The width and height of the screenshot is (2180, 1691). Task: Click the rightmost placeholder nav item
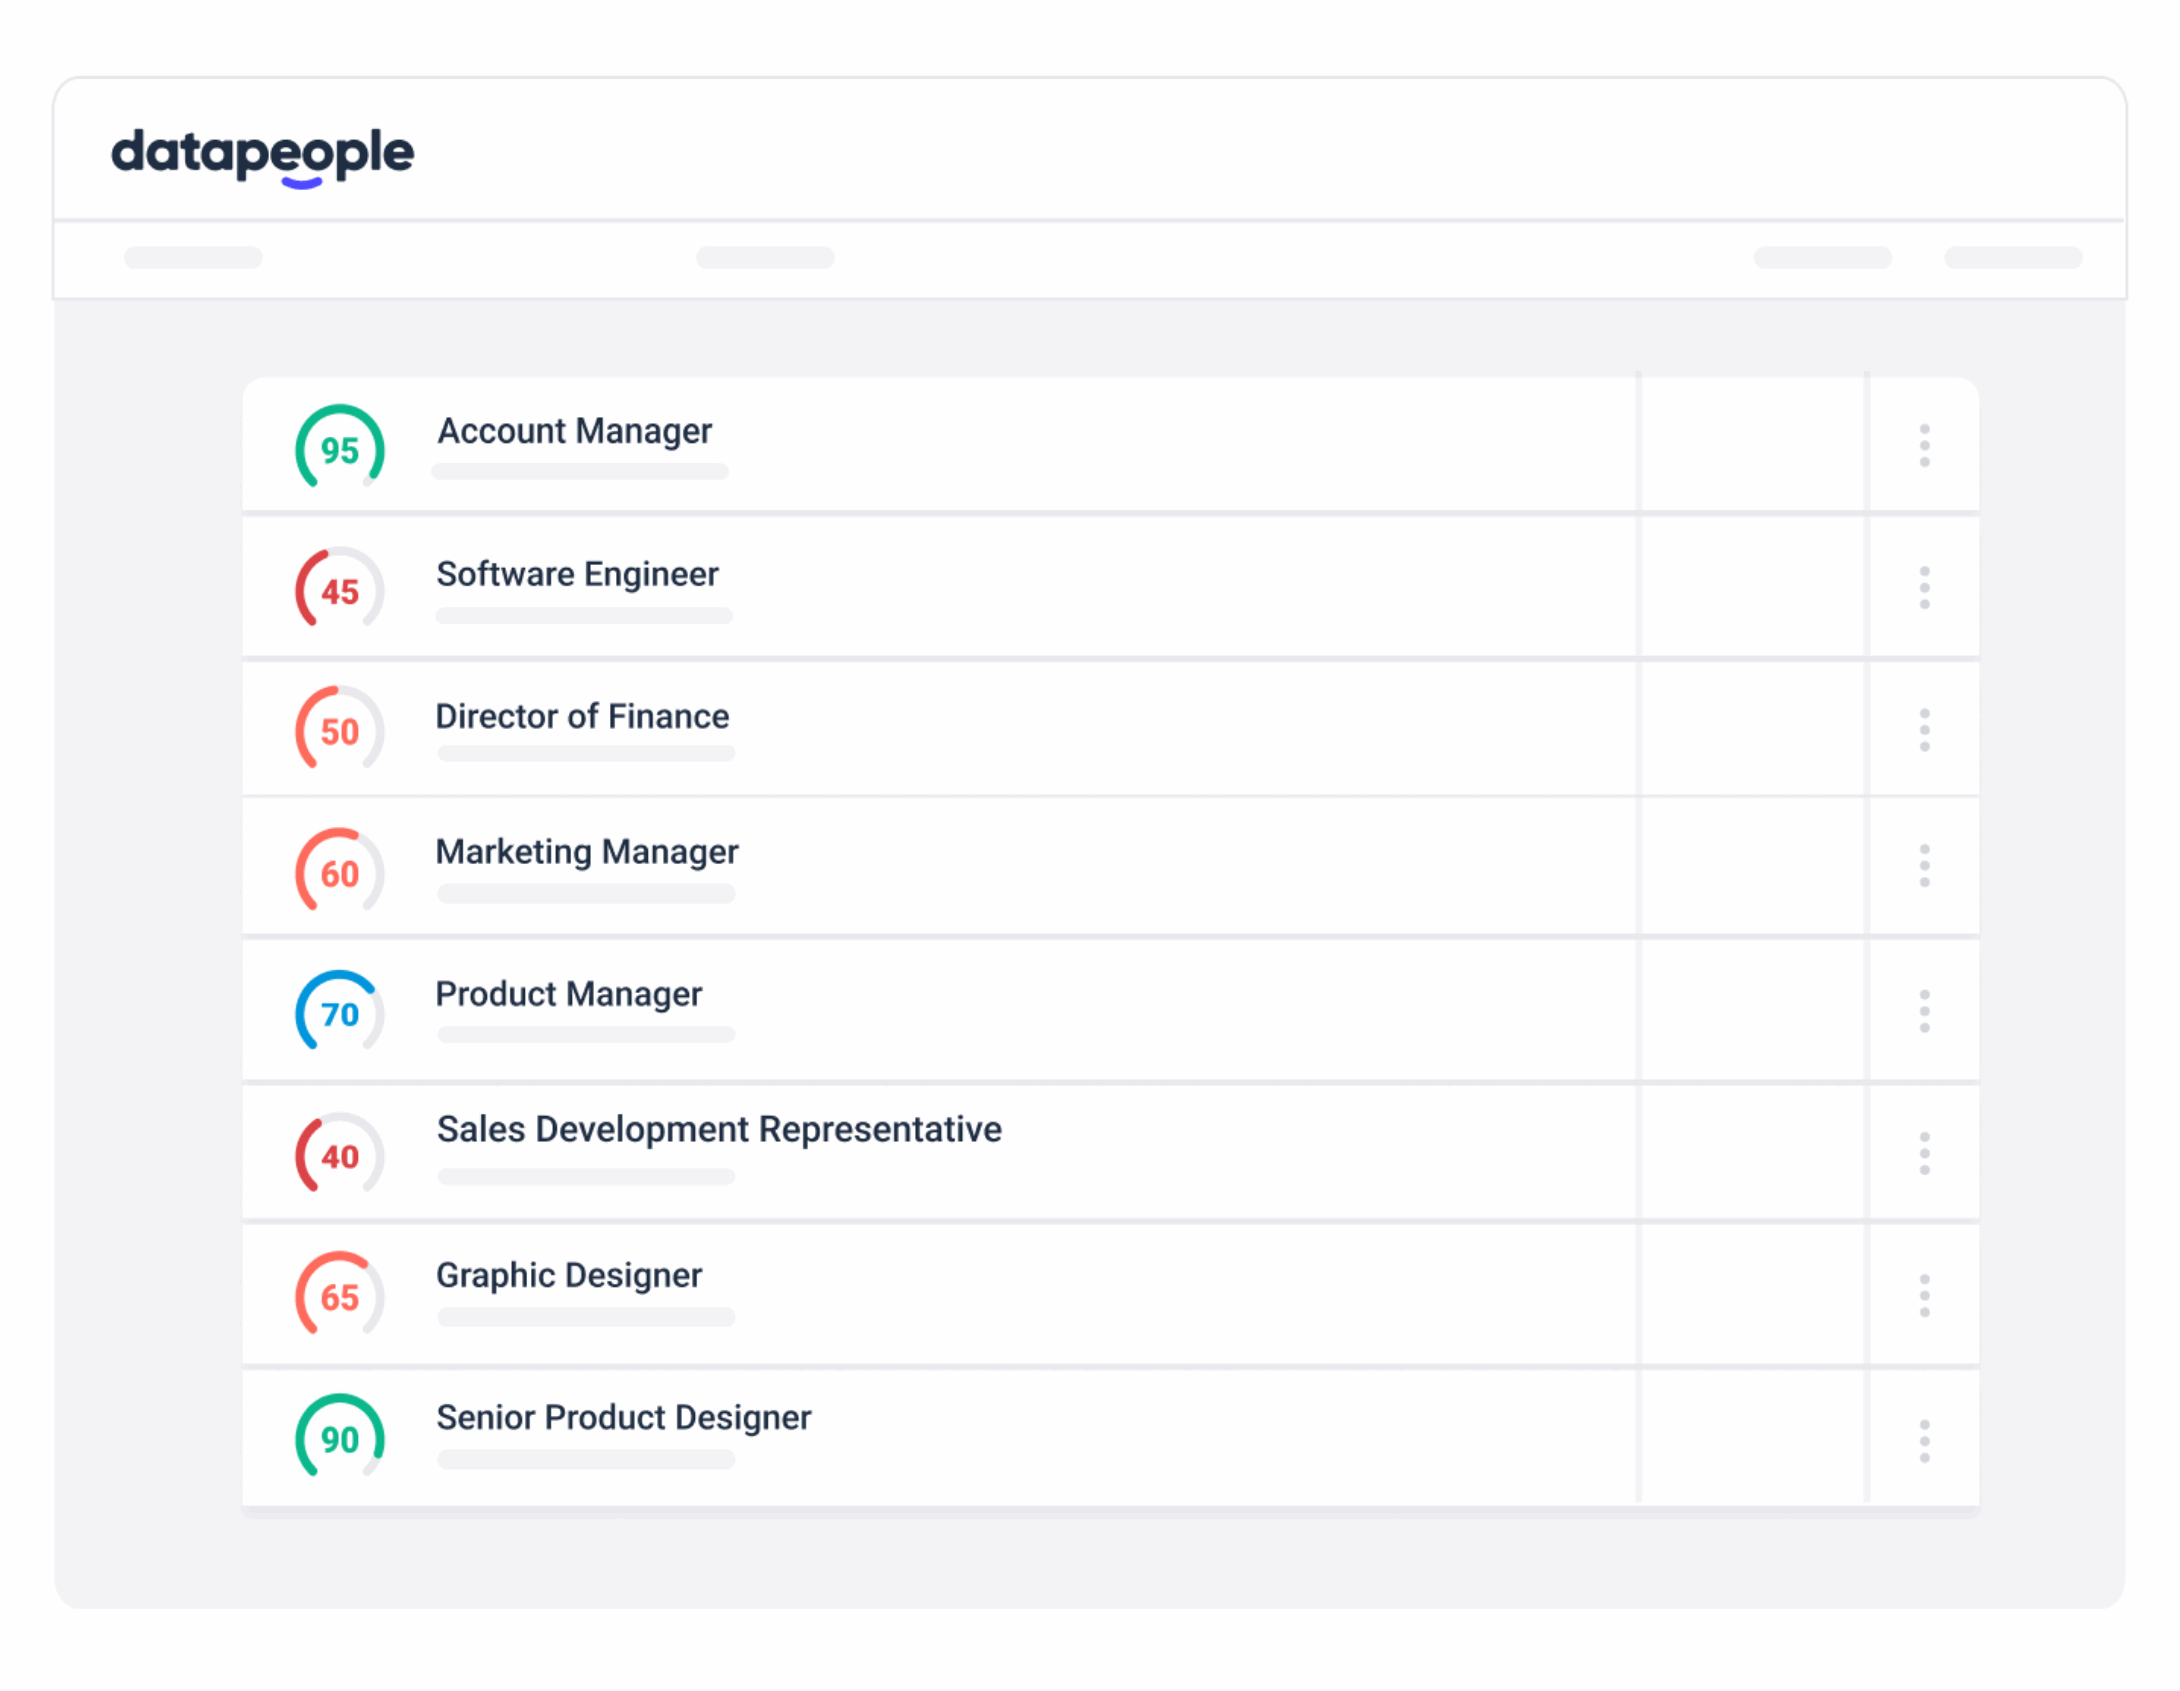coord(2012,258)
